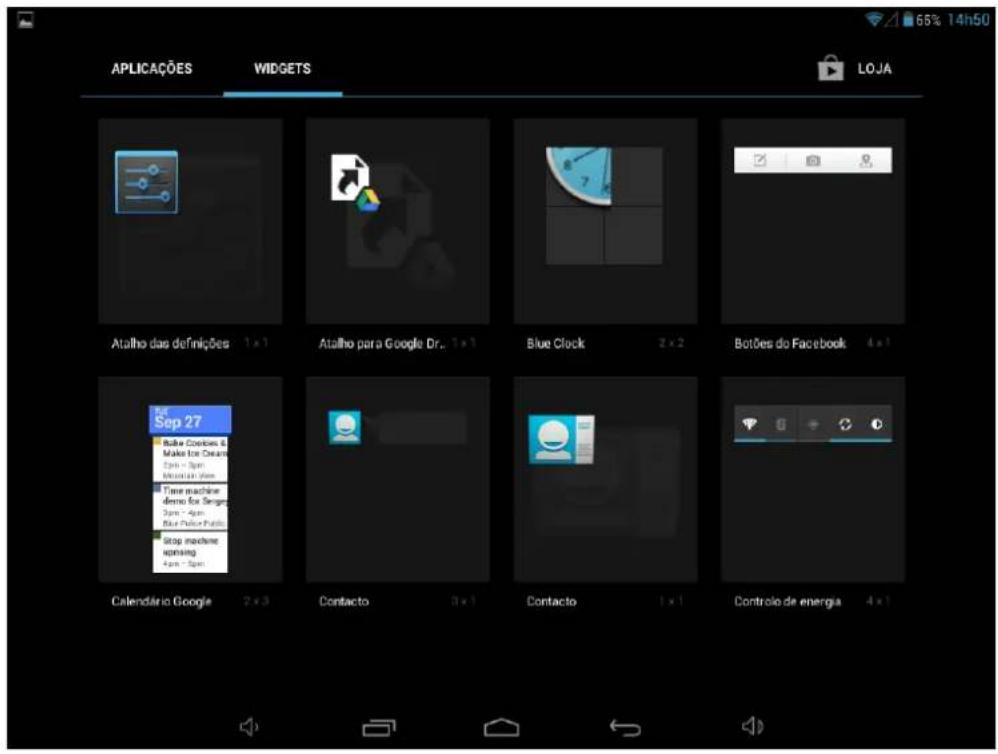The height and width of the screenshot is (754, 998).
Task: Tap the back navigation arrow
Action: pos(625,727)
